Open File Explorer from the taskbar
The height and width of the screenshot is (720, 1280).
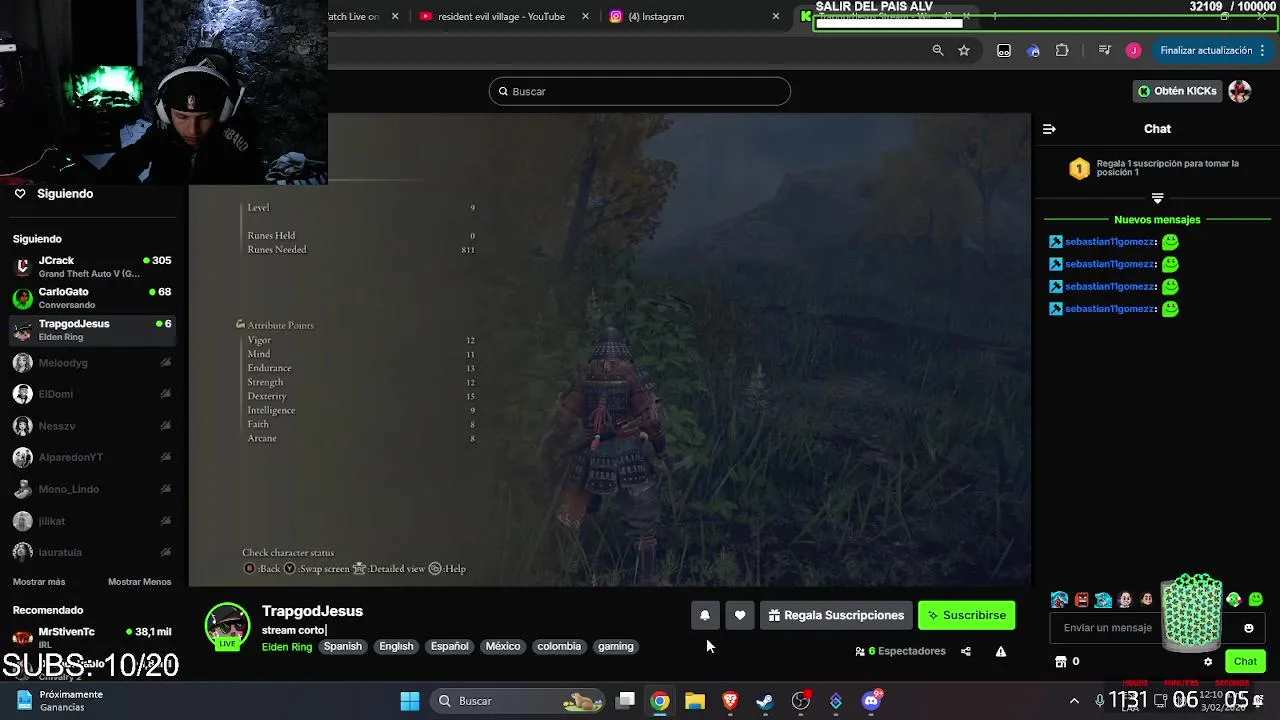695,701
